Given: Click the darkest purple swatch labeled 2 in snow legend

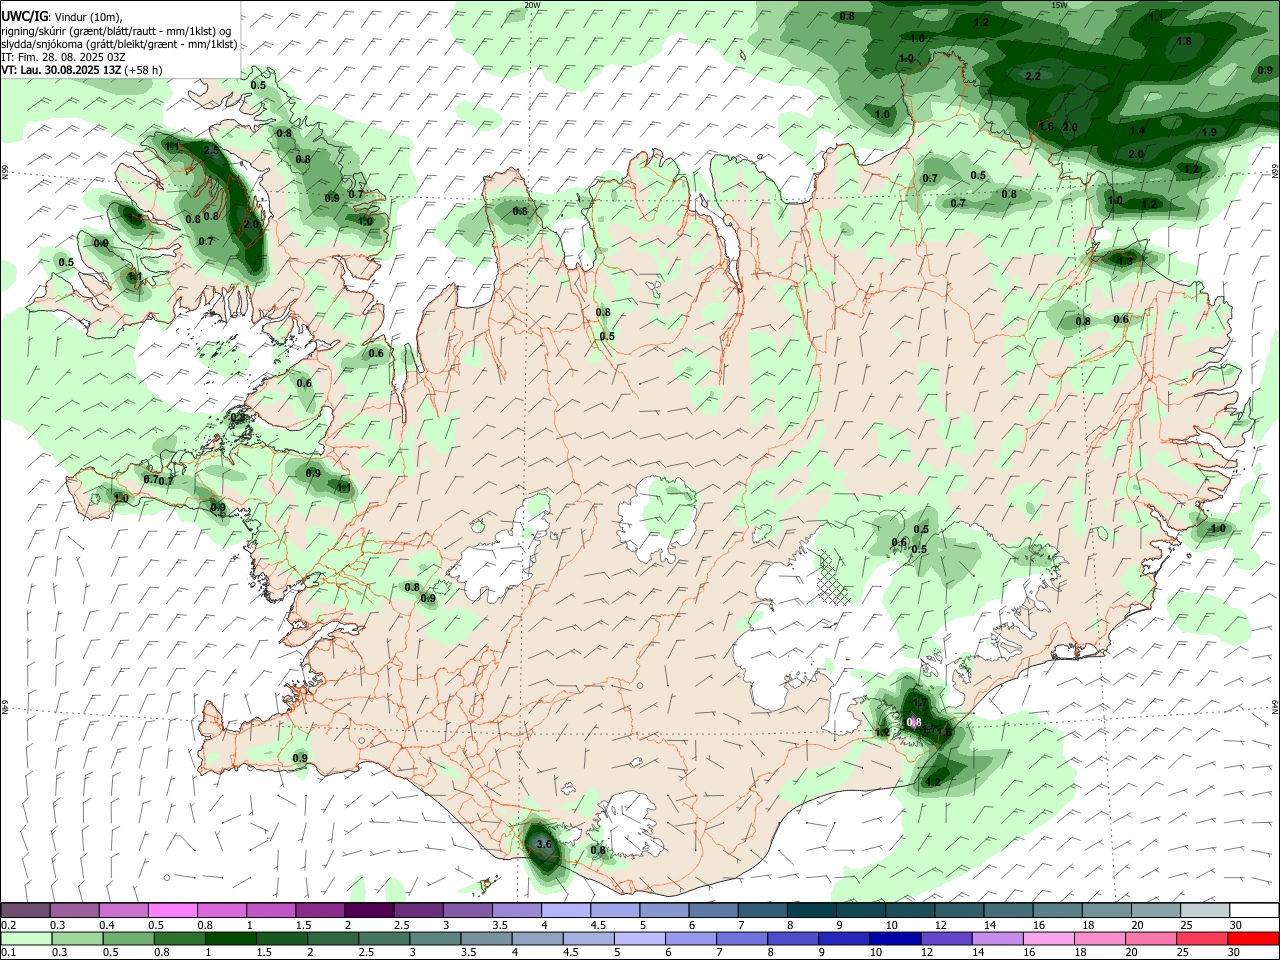Looking at the screenshot, I should (x=369, y=911).
